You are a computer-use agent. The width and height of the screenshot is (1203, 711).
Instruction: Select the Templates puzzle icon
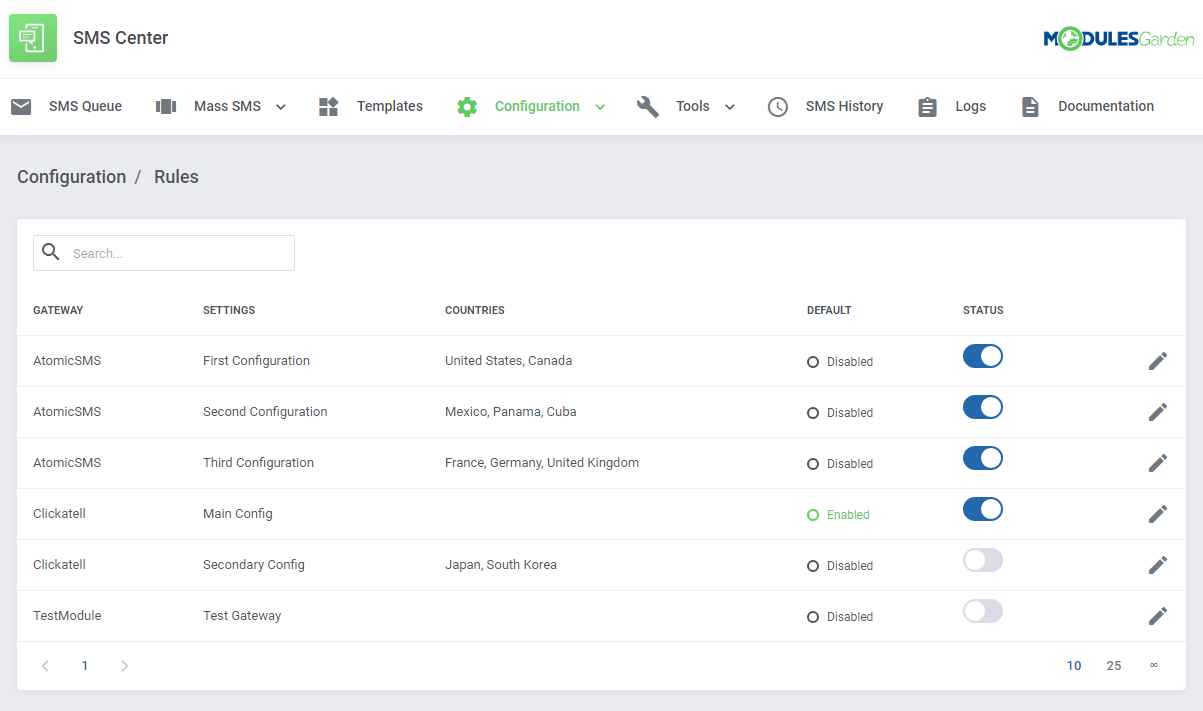point(328,105)
